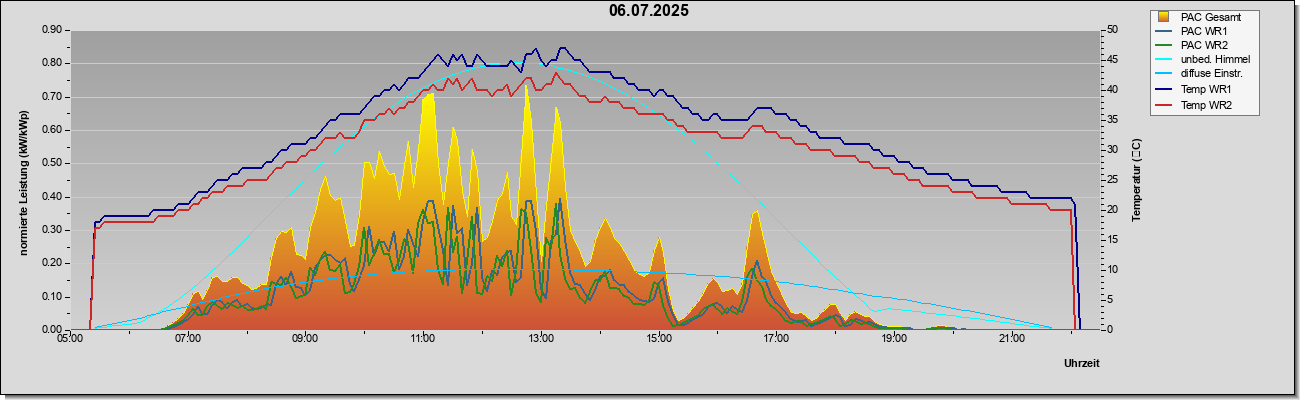This screenshot has width=1300, height=400.
Task: Click the 21:00 time axis tick
Action: [x=1011, y=339]
